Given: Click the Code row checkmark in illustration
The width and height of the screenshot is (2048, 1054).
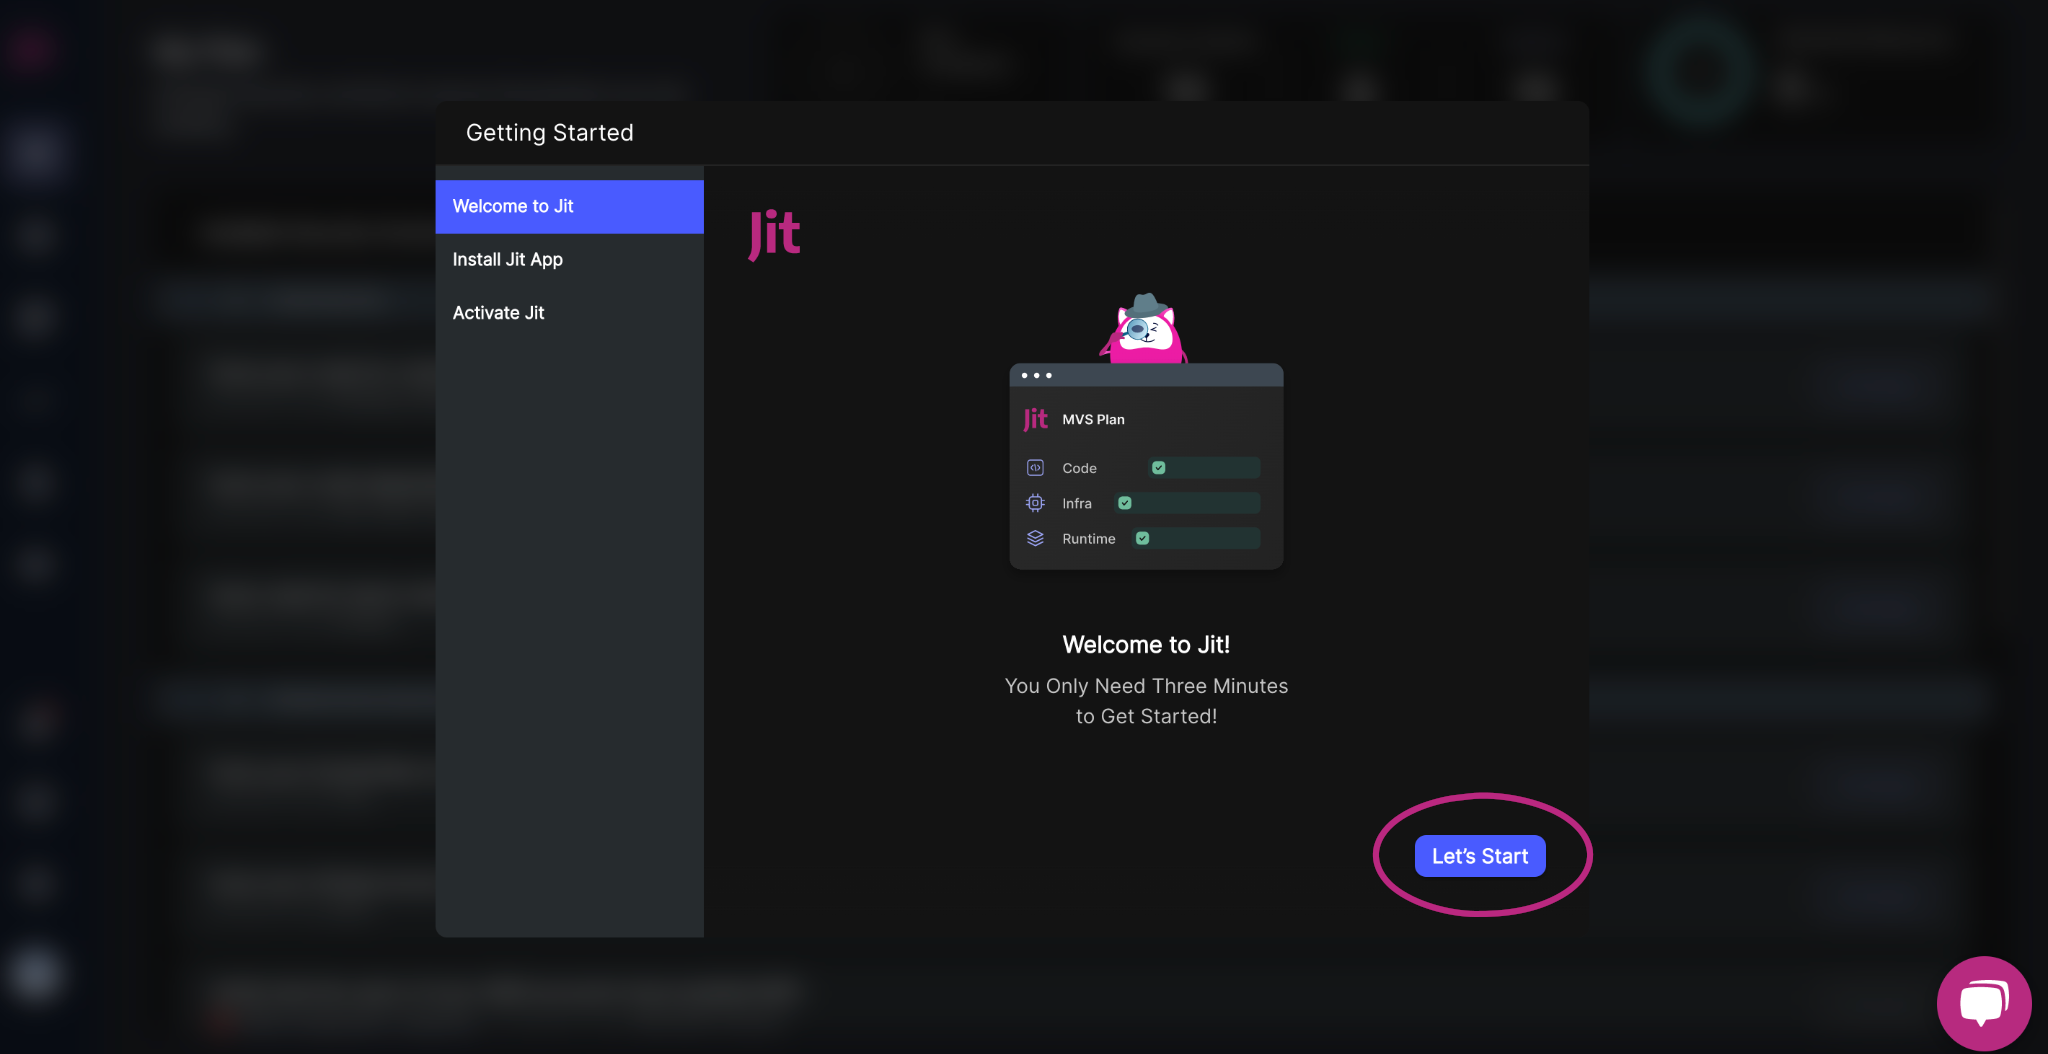Looking at the screenshot, I should tap(1159, 468).
